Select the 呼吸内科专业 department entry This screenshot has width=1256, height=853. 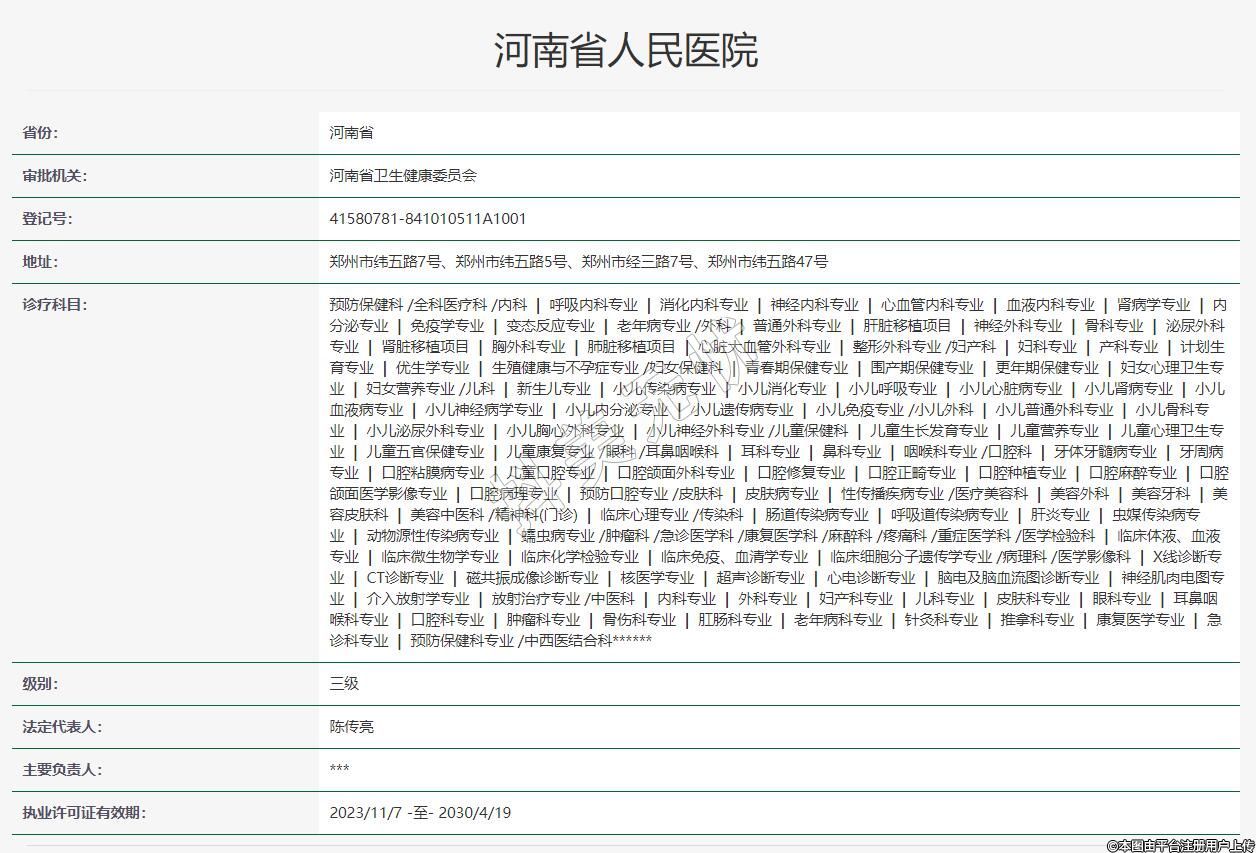click(593, 305)
